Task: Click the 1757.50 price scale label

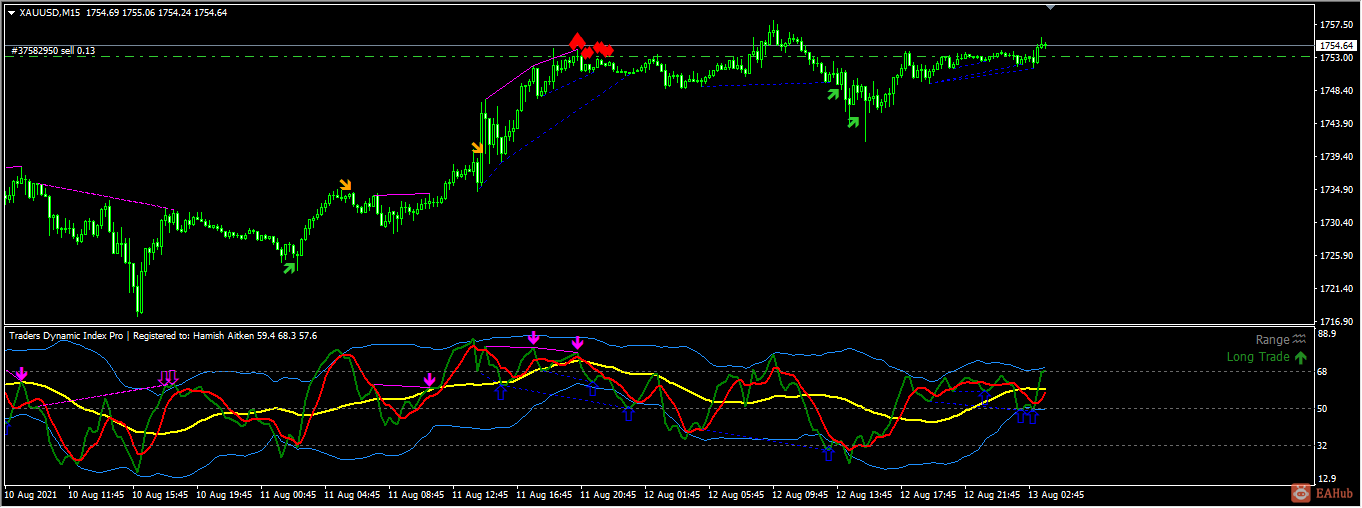Action: coord(1336,24)
